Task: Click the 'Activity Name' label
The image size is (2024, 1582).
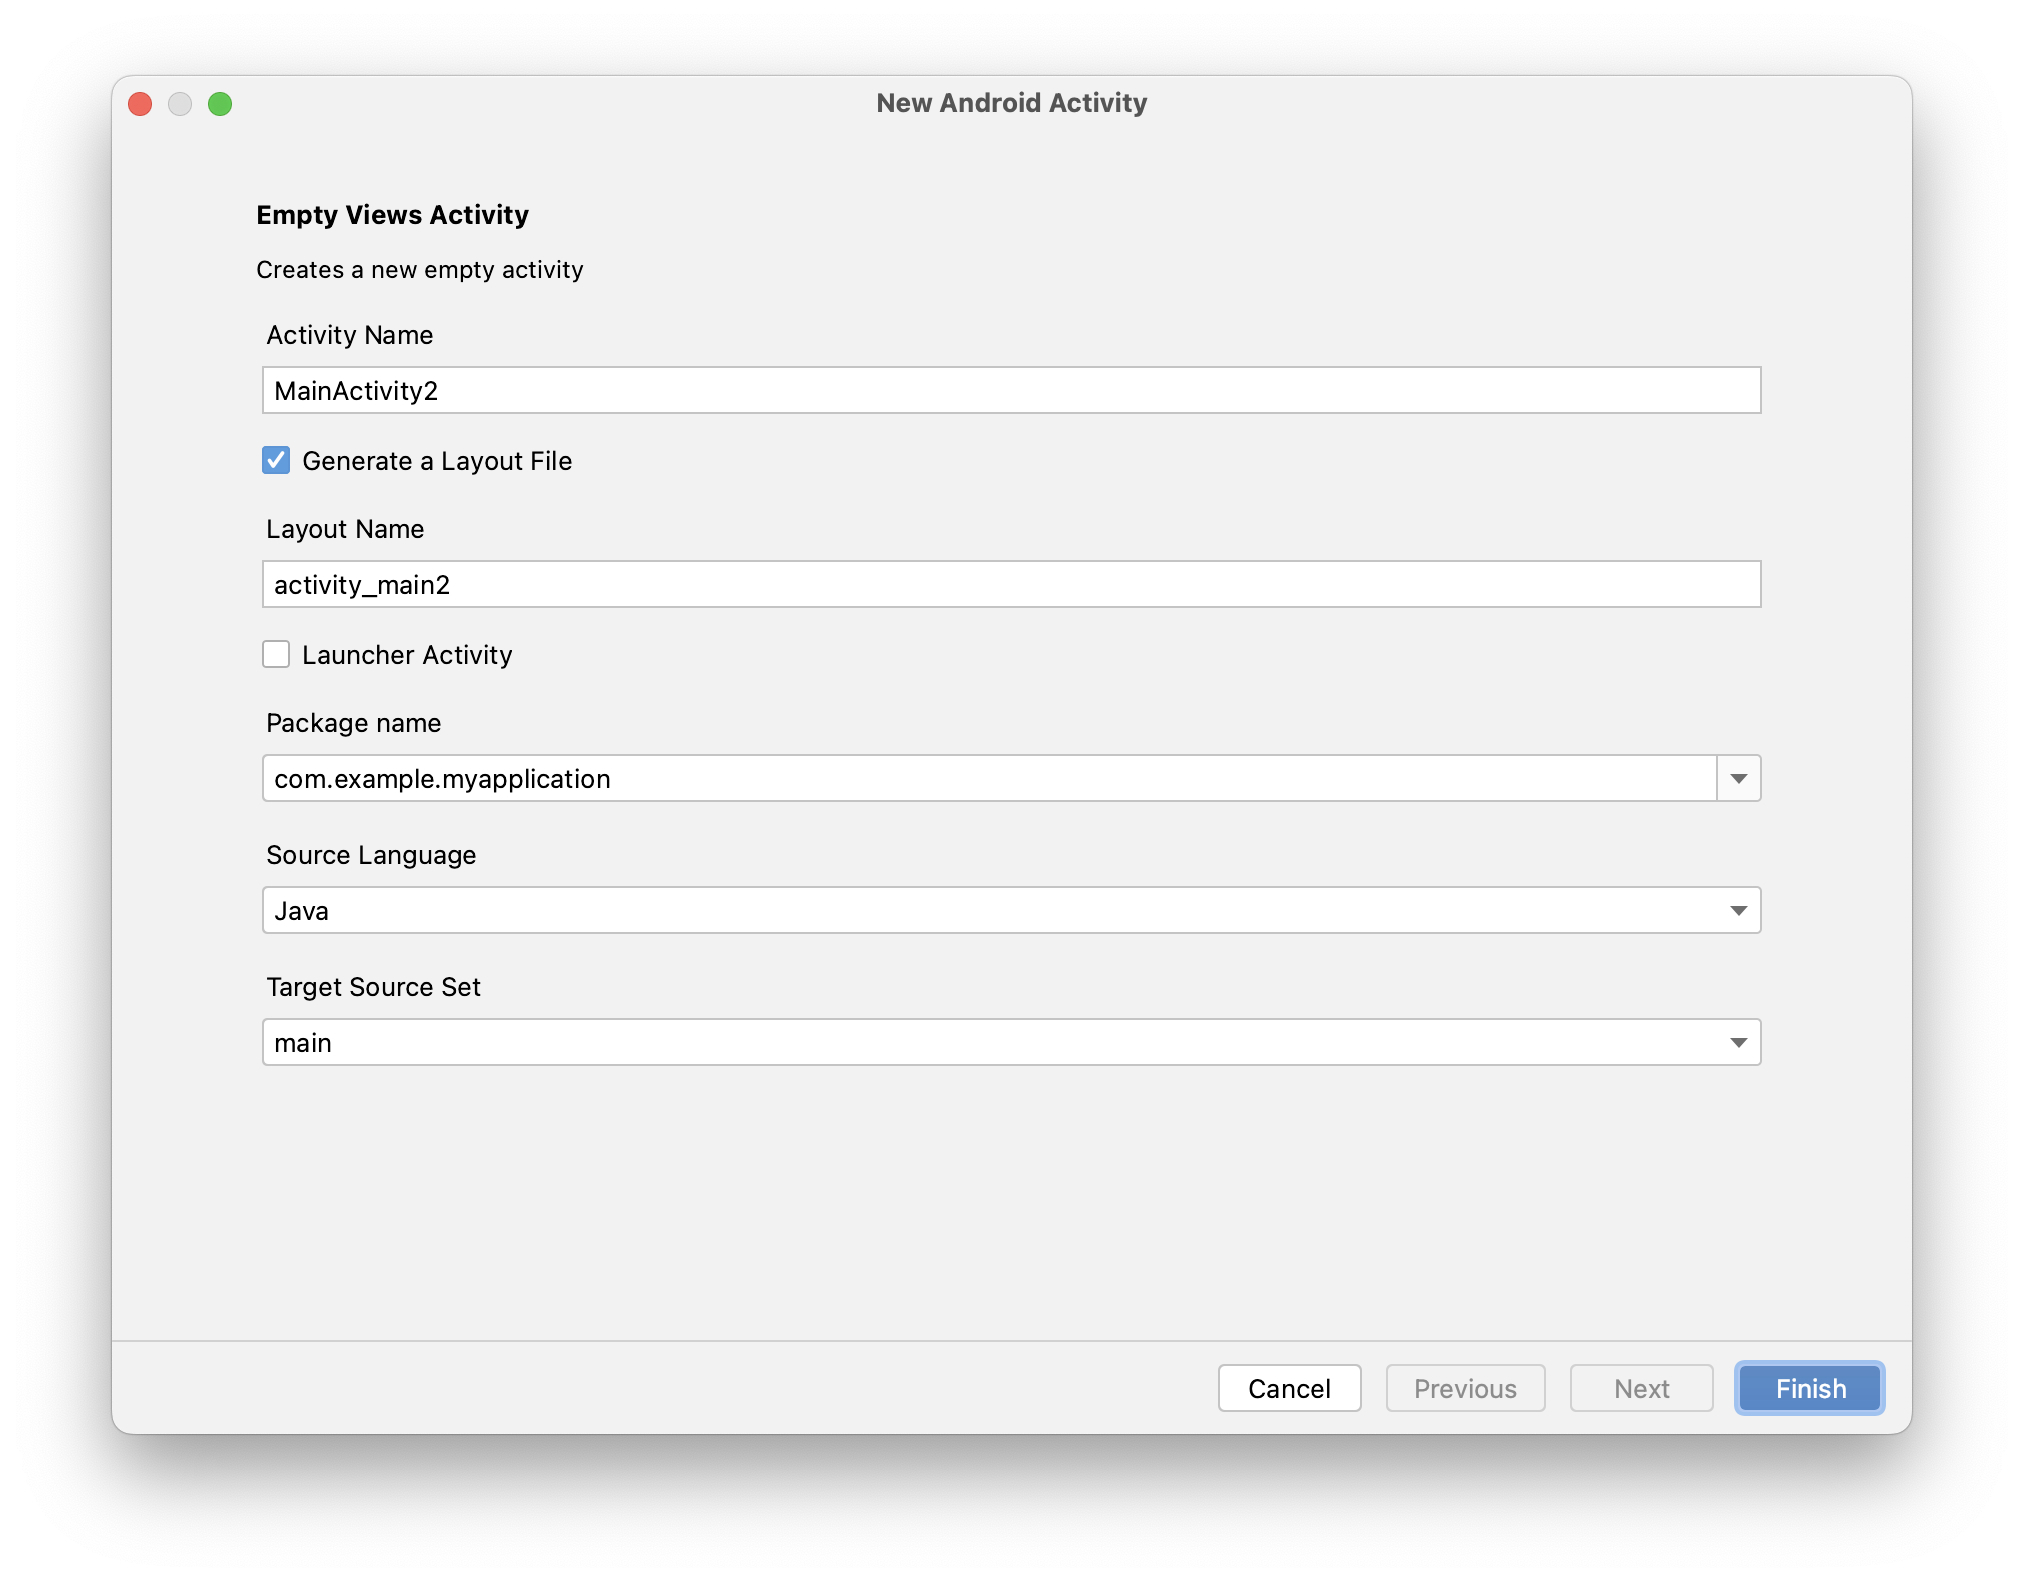Action: [x=349, y=335]
